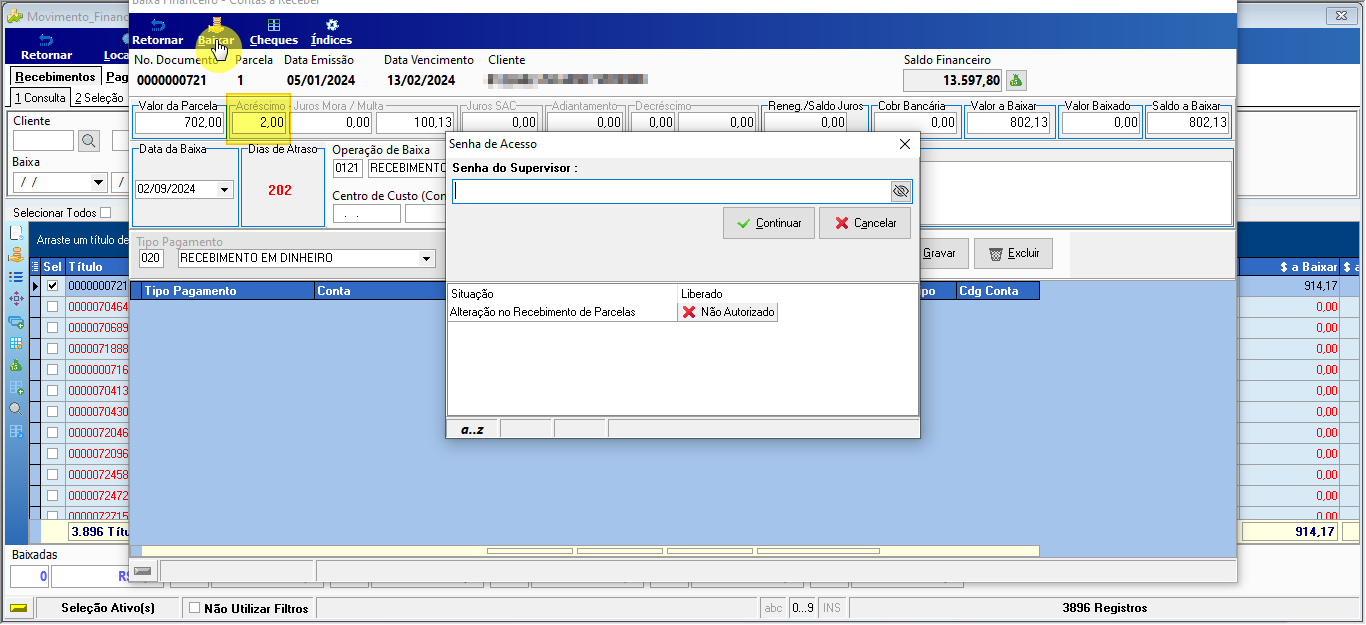Screen dimensions: 1366x625
Task: Select the 2 Seleção tab
Action: (98, 98)
